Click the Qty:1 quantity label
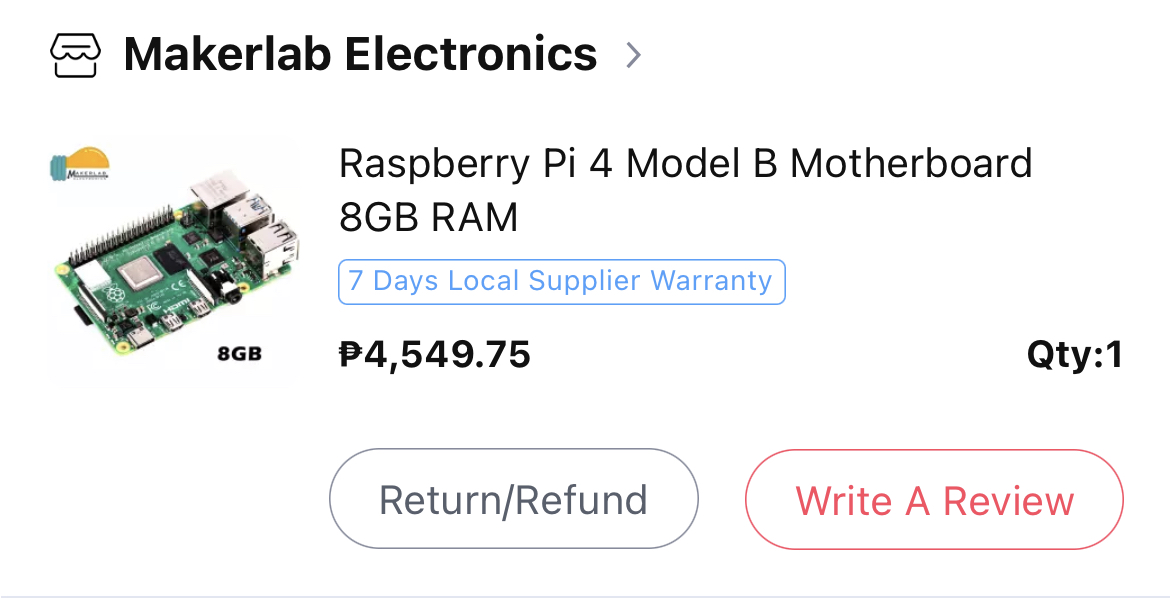Screen dimensions: 1170x600 1074,354
